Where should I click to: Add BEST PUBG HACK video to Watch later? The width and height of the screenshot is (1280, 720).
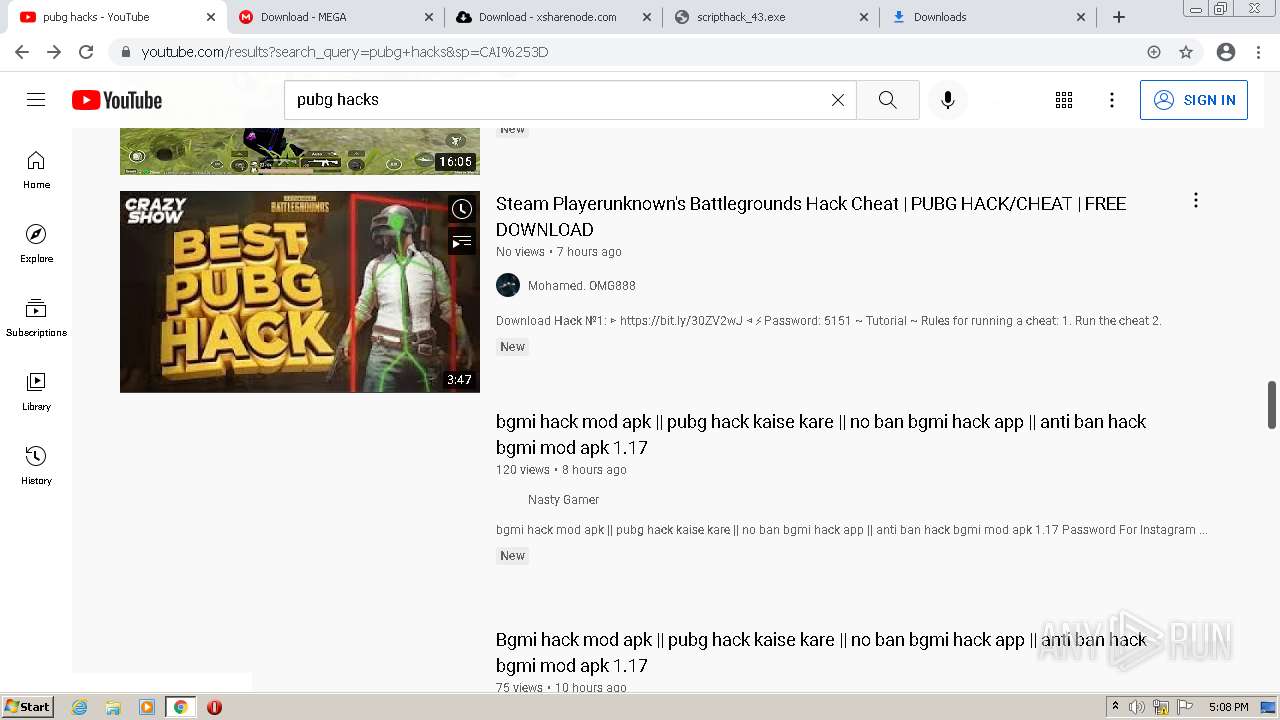(x=461, y=209)
